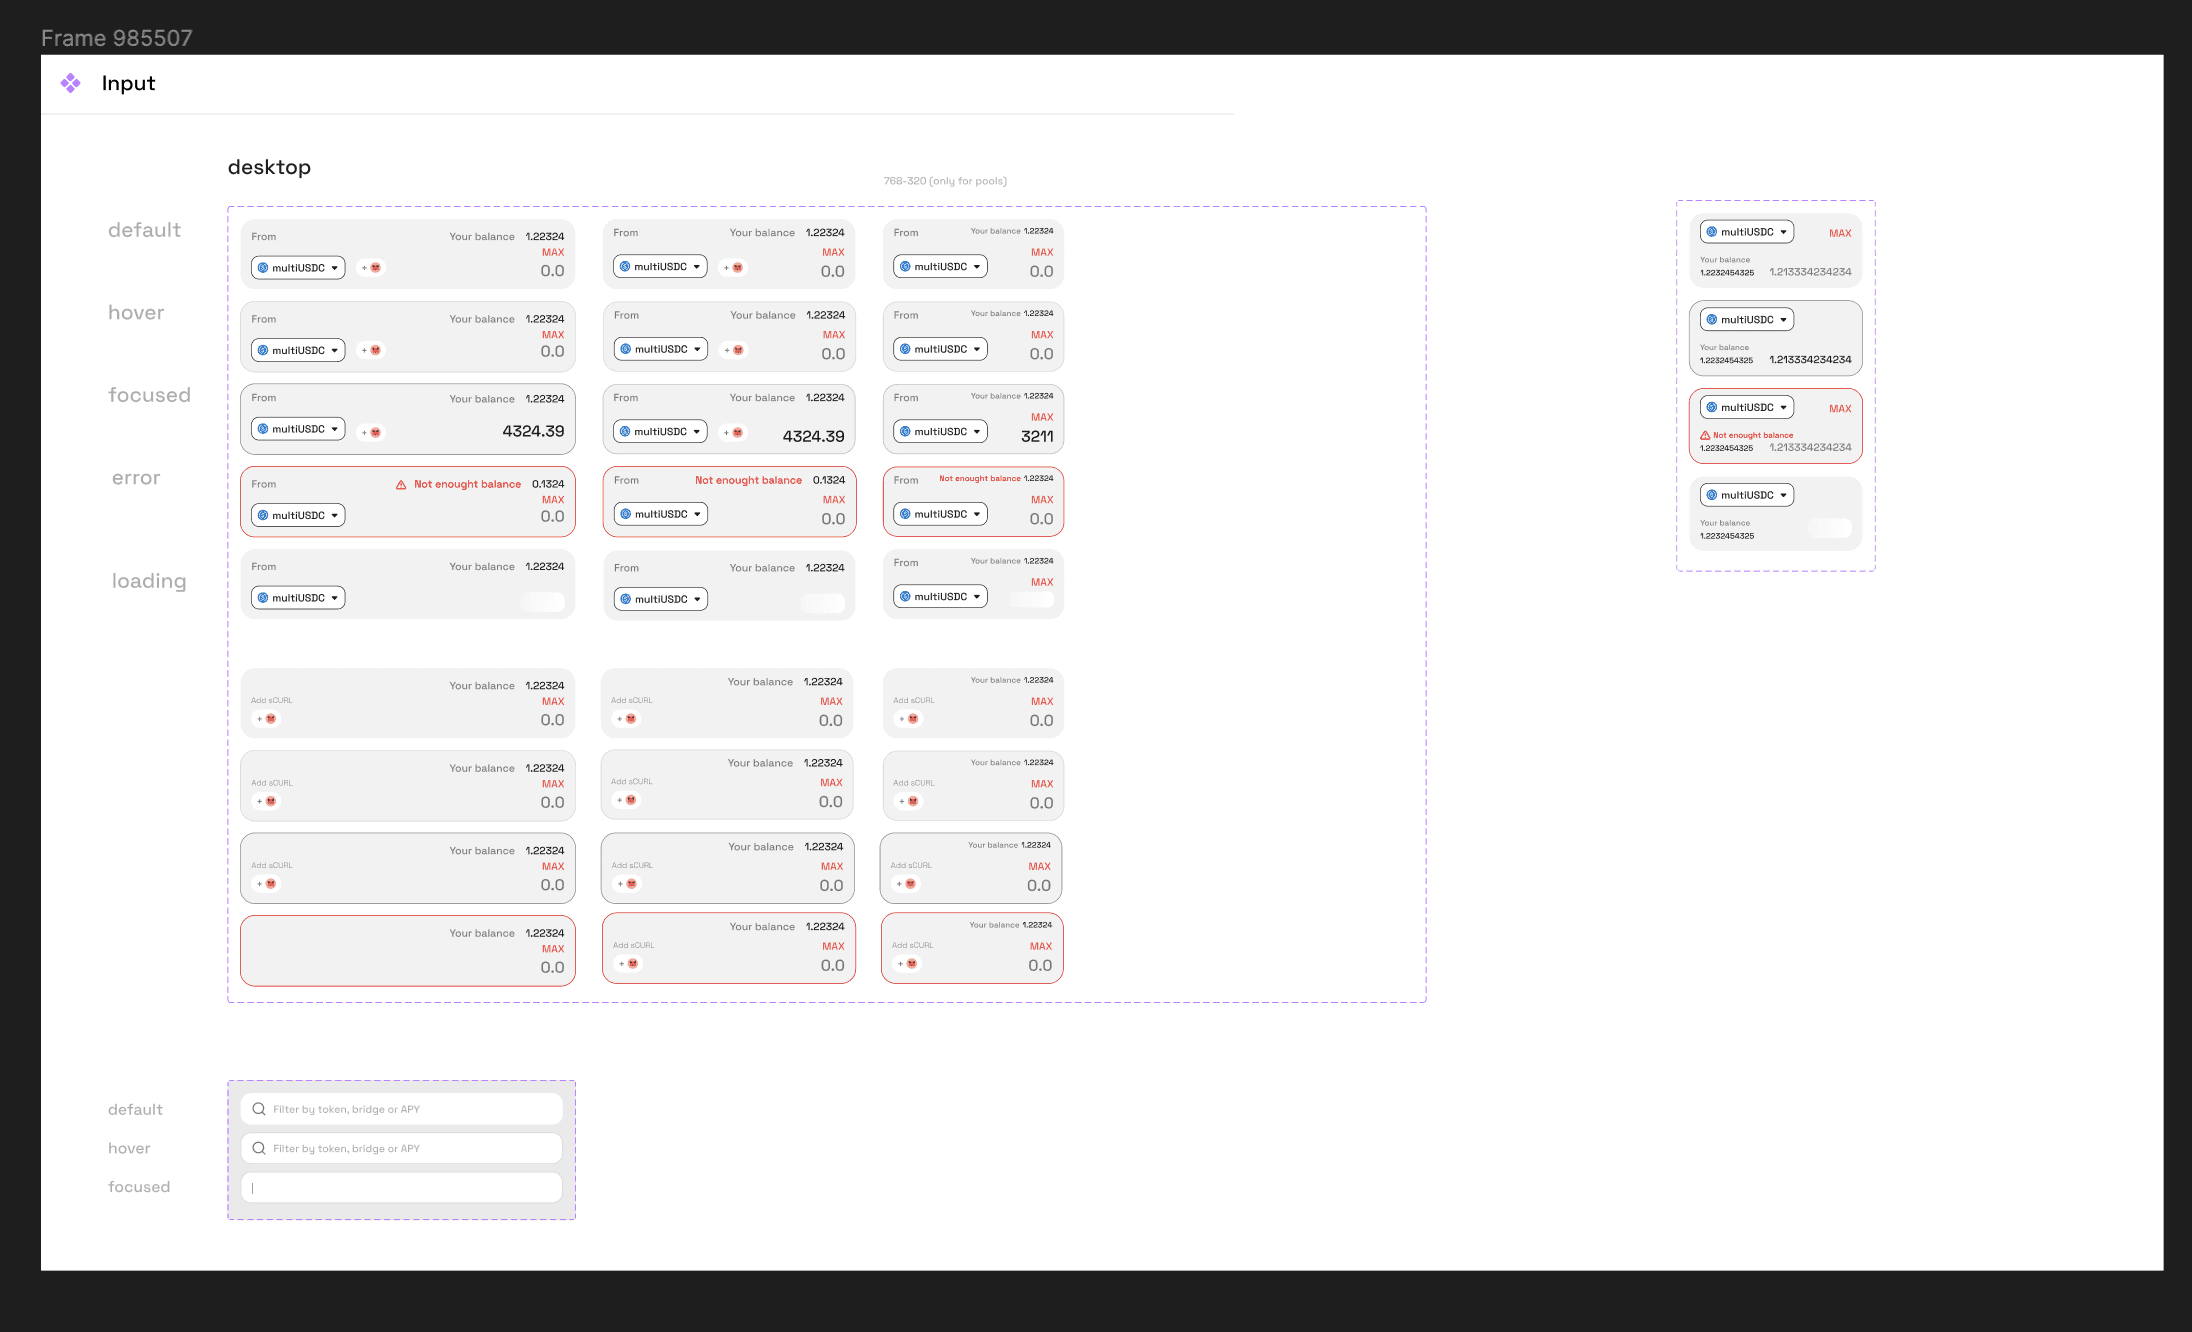
Task: Click warning triangle icon in mobile error card
Action: [1705, 436]
